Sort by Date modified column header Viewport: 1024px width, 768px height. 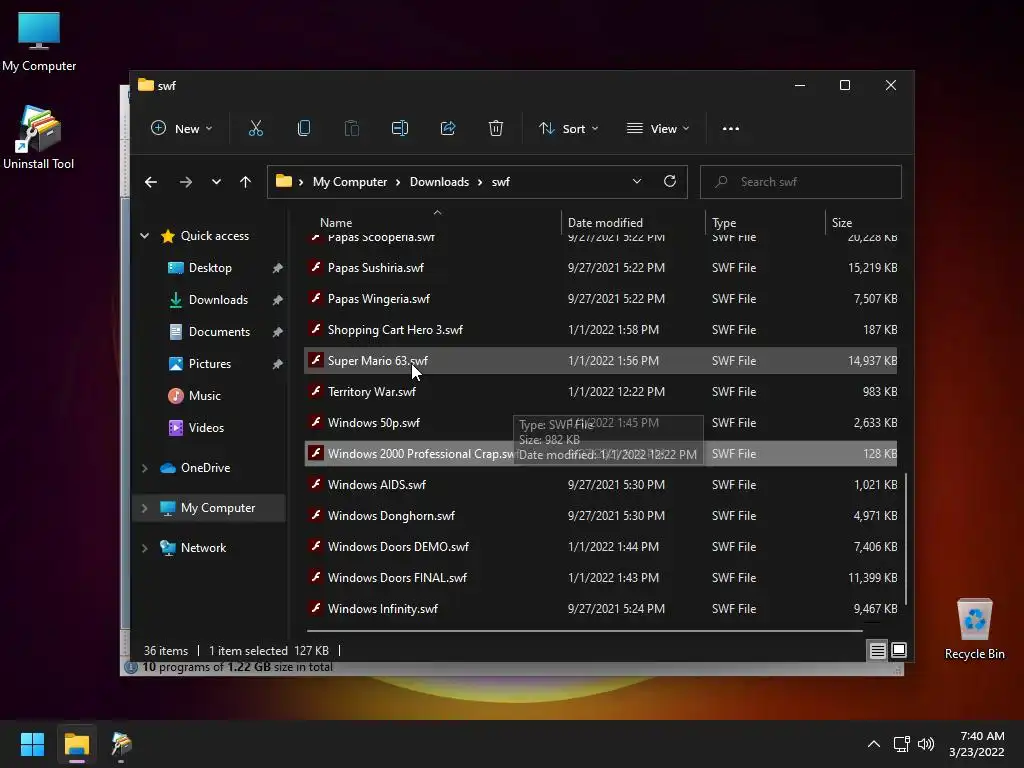pos(632,222)
